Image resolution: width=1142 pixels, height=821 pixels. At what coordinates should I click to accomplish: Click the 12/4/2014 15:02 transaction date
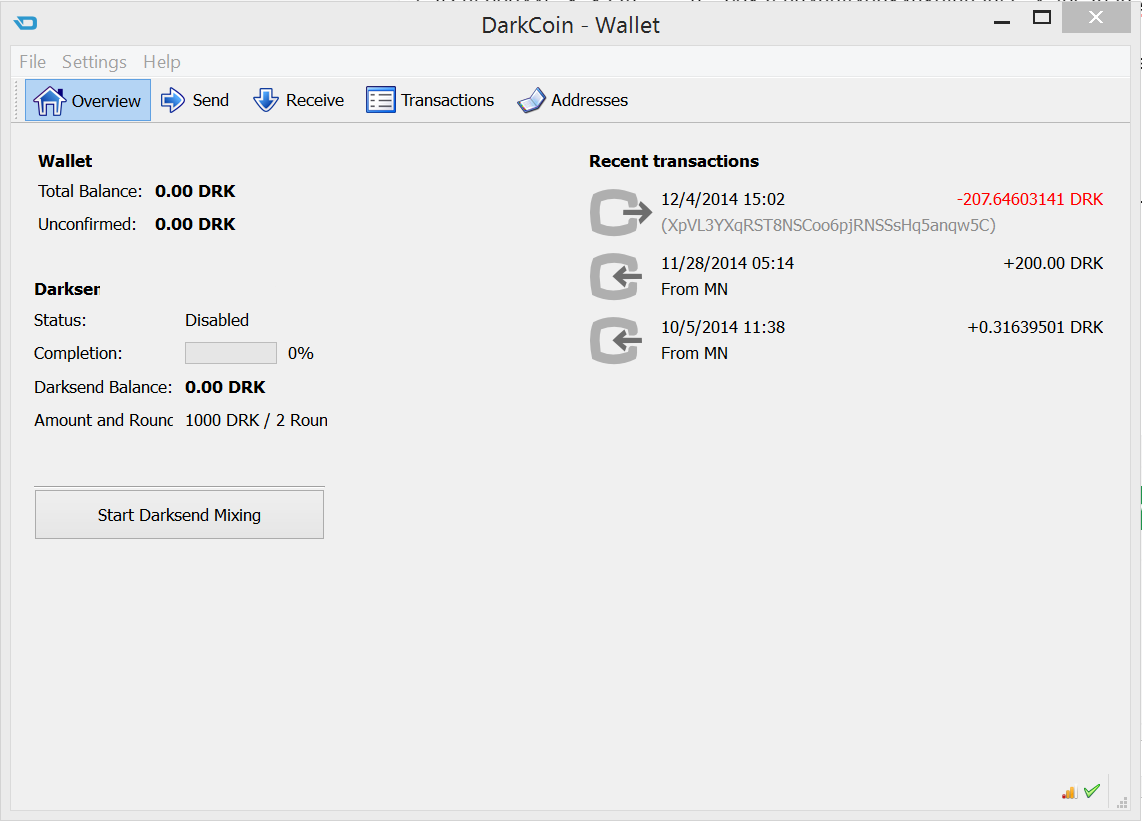pyautogui.click(x=723, y=199)
